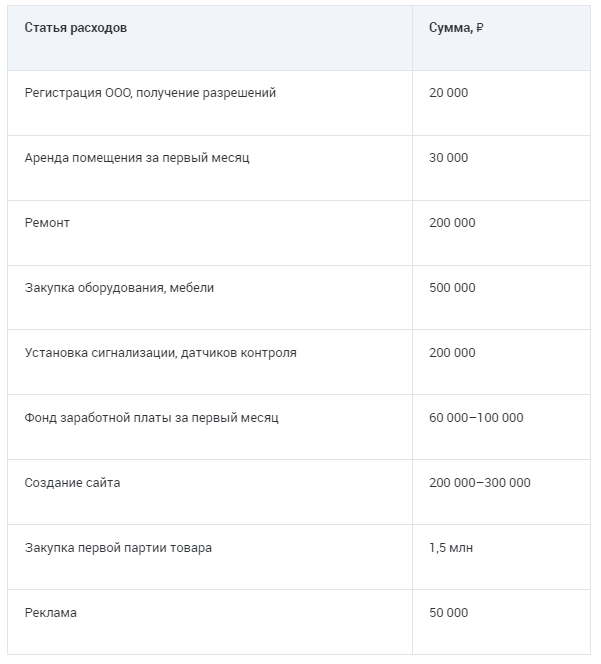Click the 20 000 amount cell
601x664 pixels.
click(448, 93)
